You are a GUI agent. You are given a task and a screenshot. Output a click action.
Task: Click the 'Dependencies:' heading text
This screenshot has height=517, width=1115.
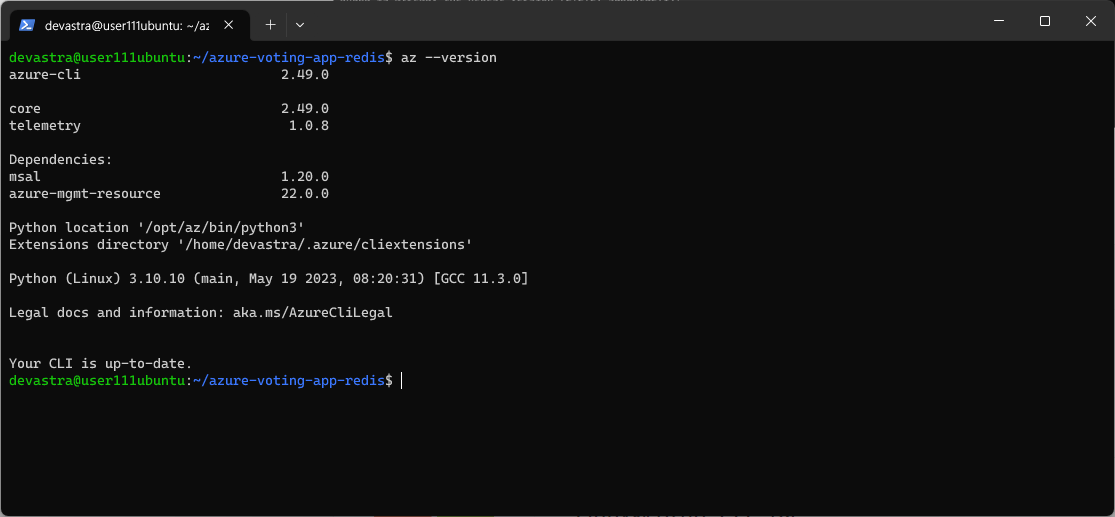(60, 160)
